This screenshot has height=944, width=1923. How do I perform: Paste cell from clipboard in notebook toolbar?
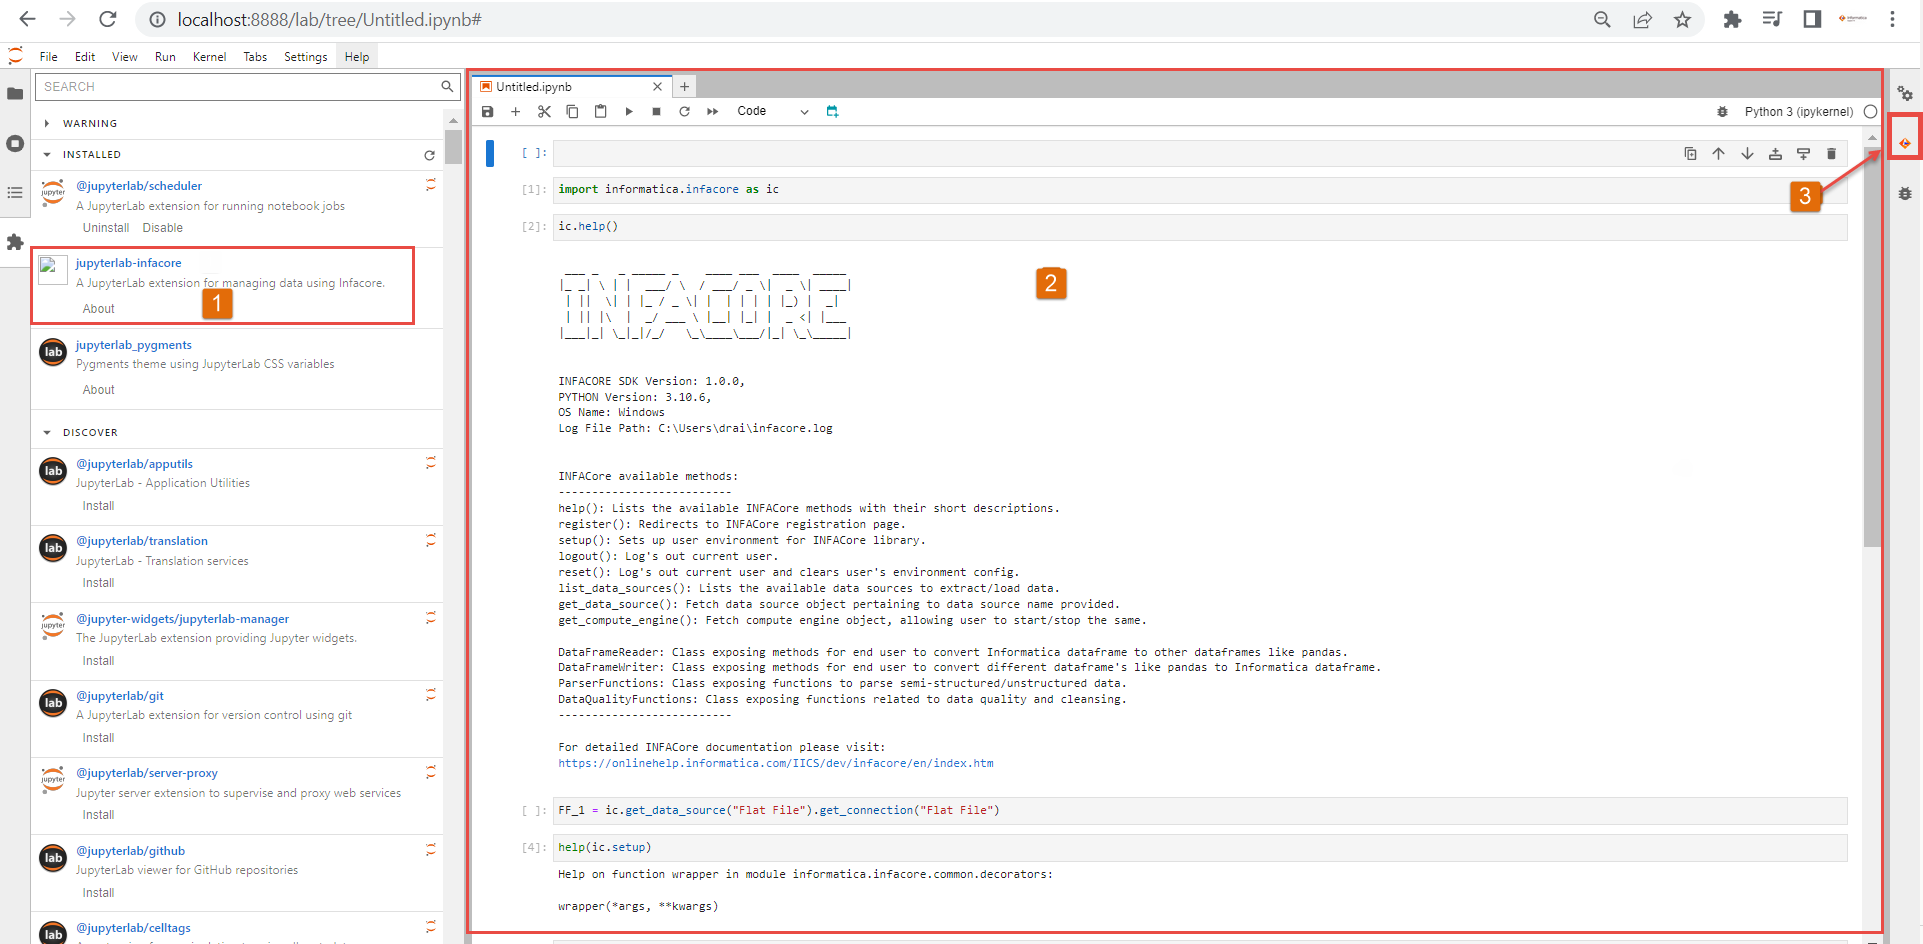600,112
